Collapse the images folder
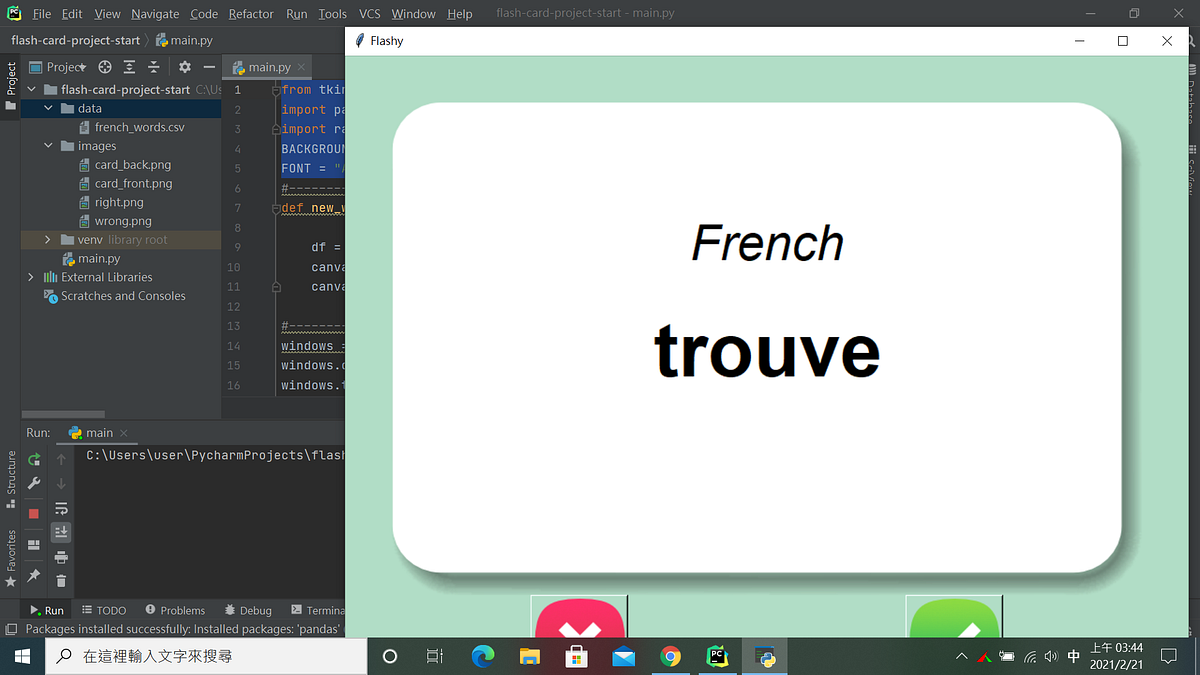Viewport: 1200px width, 675px height. (47, 145)
